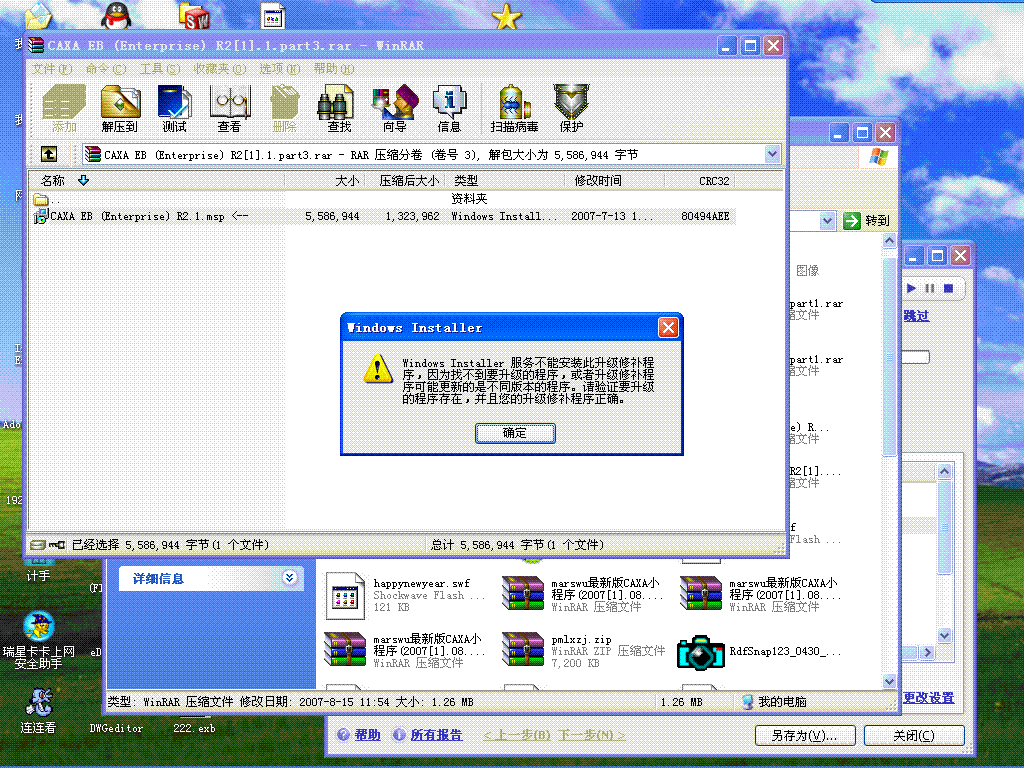
Task: Open the 命令 (Commands) menu
Action: pyautogui.click(x=106, y=69)
